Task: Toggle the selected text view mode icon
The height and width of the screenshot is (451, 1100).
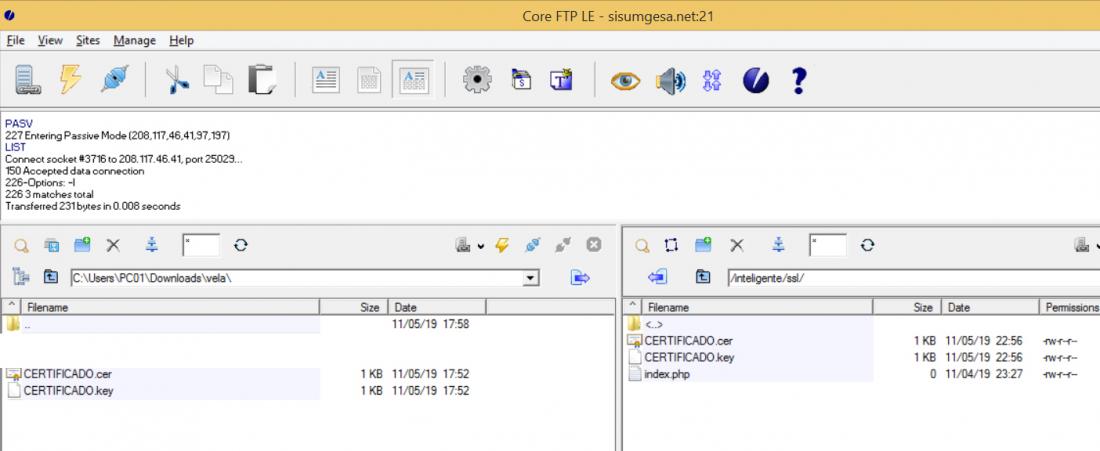Action: click(x=413, y=80)
